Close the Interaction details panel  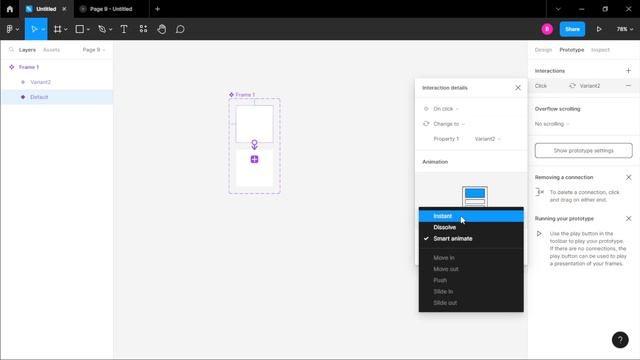tap(518, 88)
